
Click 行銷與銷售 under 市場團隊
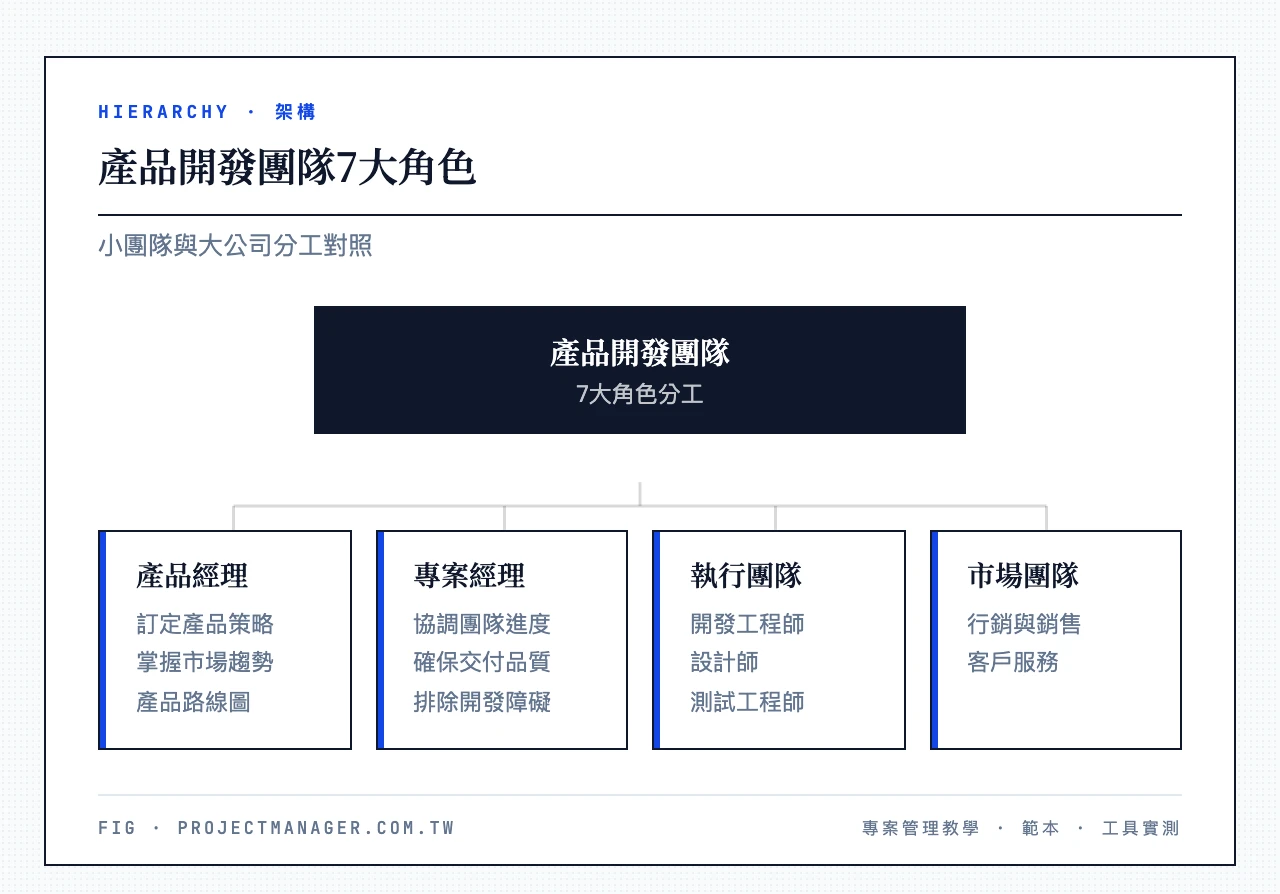(x=1024, y=624)
